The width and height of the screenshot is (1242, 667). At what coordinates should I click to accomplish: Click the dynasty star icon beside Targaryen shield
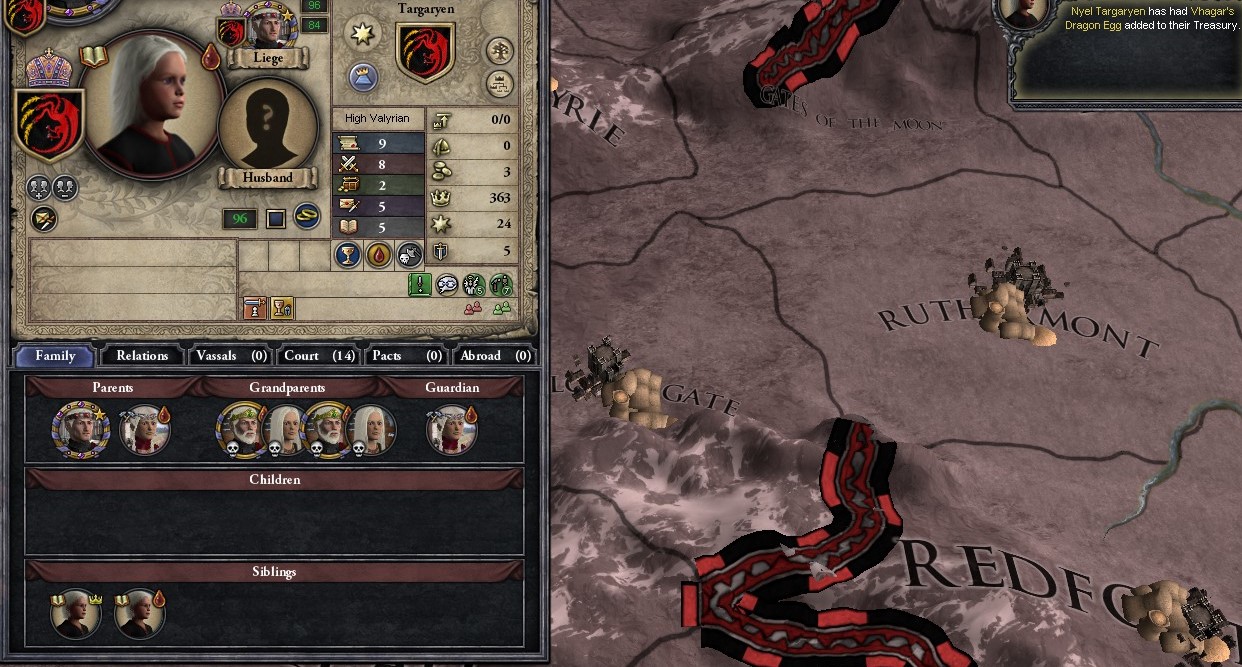click(x=362, y=33)
